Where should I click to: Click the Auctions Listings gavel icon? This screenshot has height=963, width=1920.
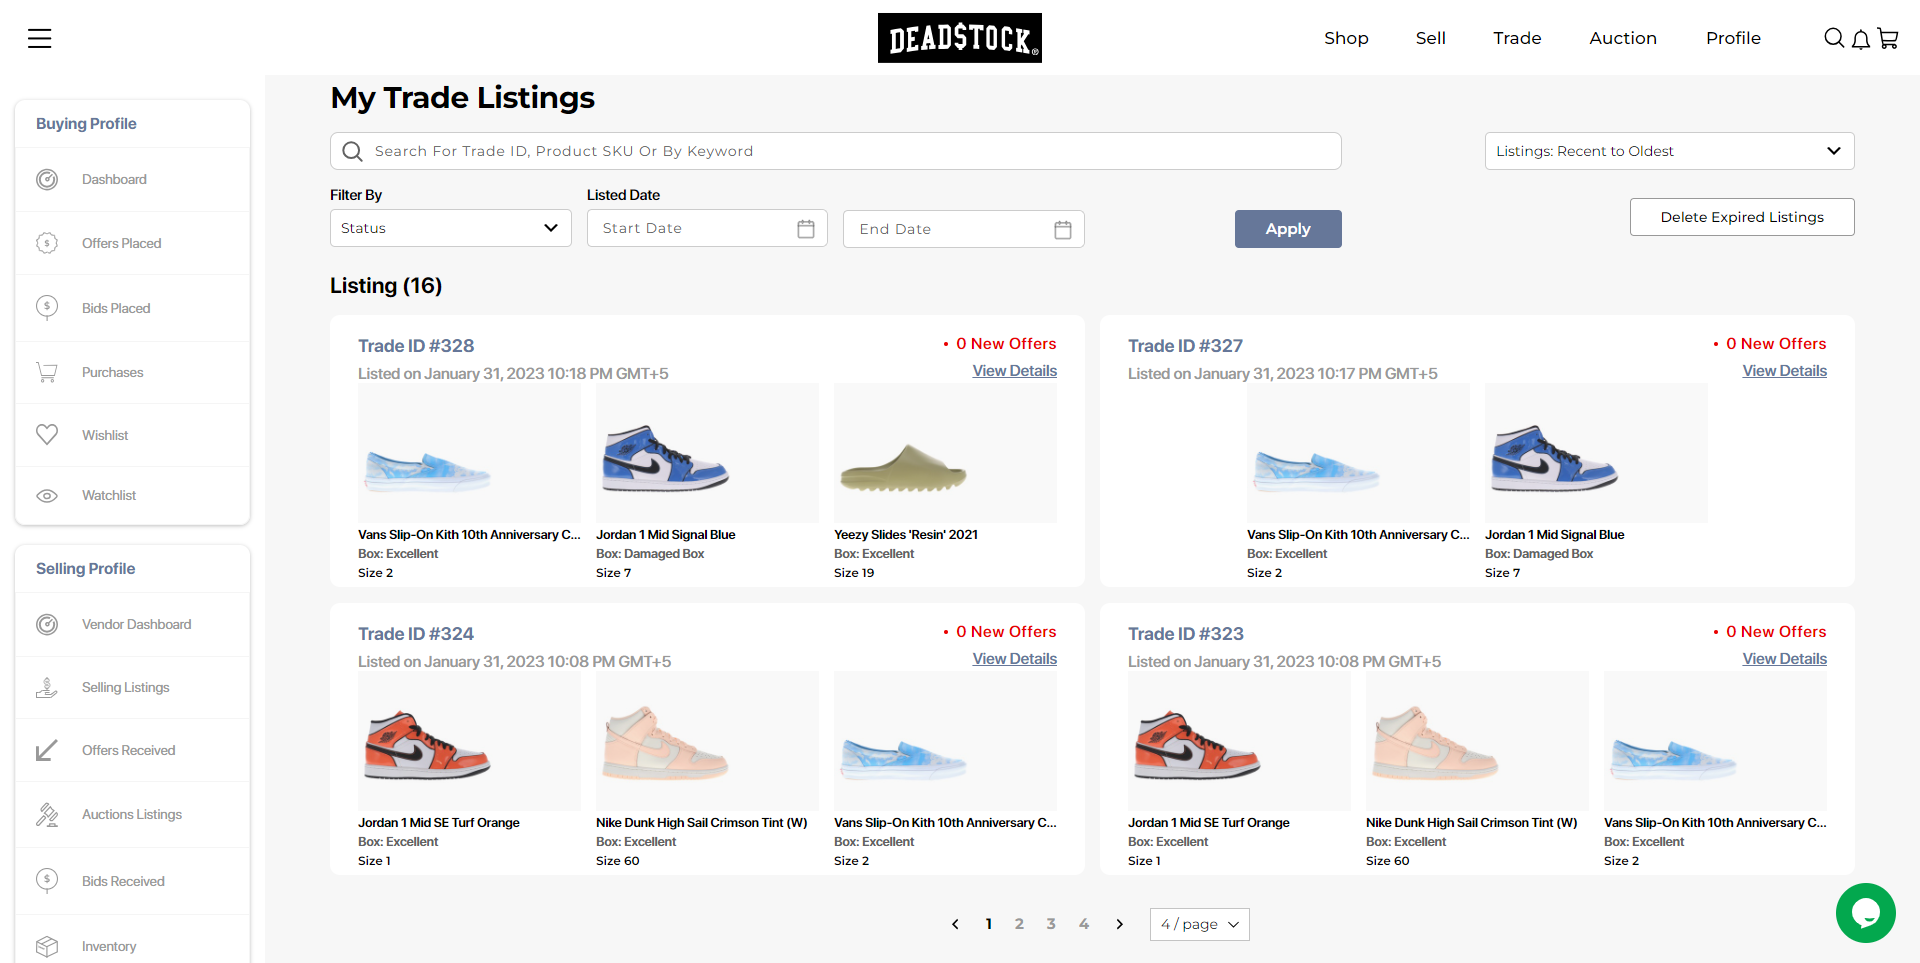coord(47,814)
